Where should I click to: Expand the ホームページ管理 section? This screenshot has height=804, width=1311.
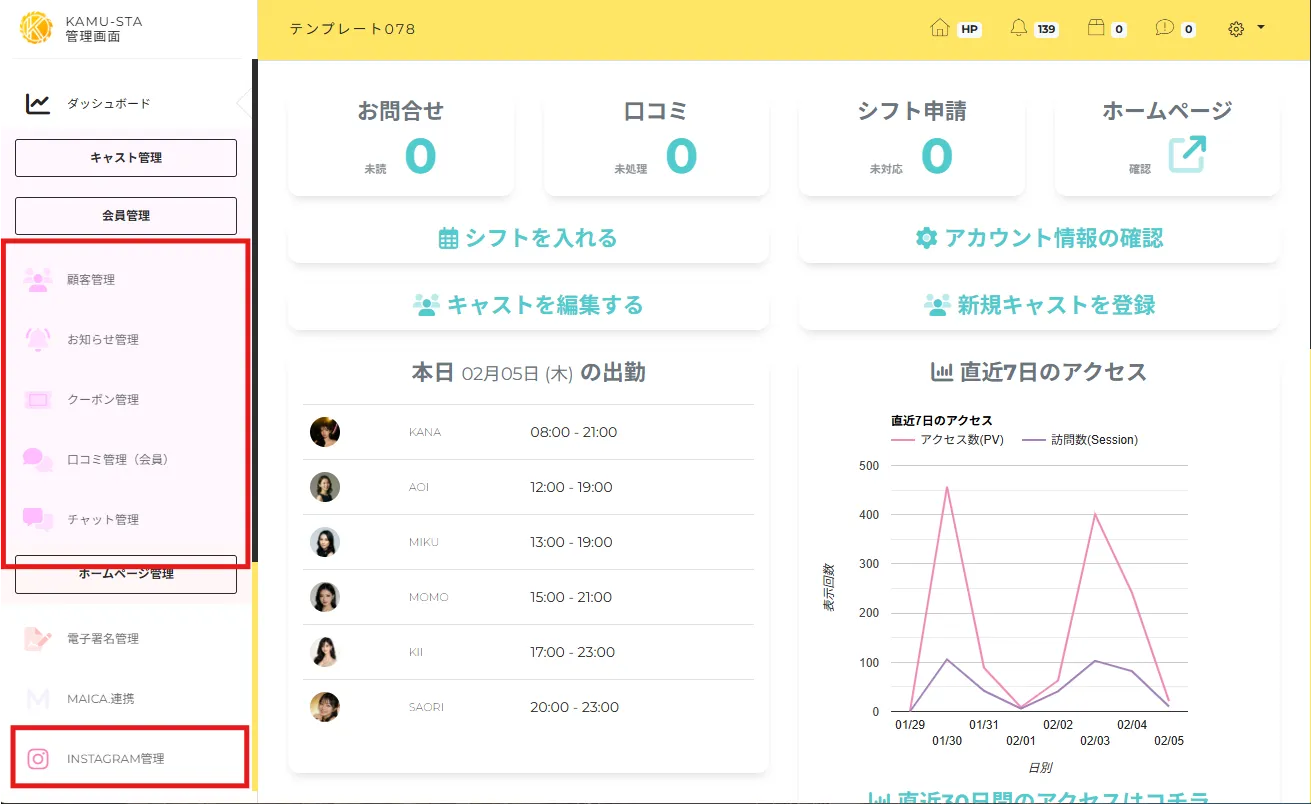pyautogui.click(x=126, y=574)
